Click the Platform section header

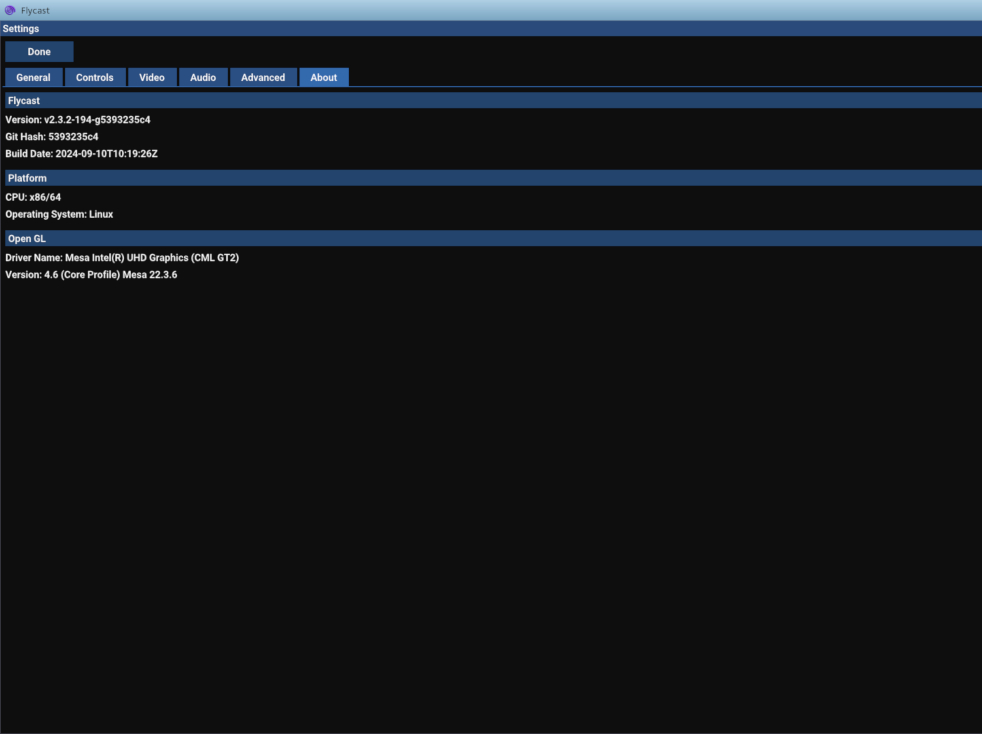[x=494, y=178]
